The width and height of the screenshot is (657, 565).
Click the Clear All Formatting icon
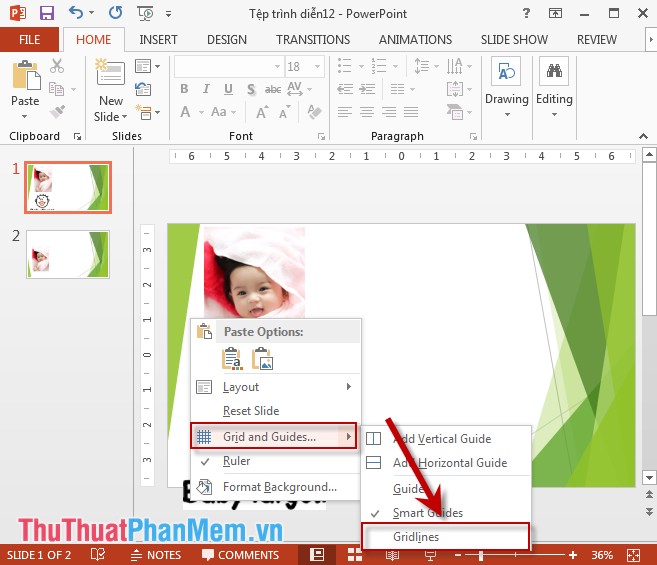pyautogui.click(x=314, y=112)
